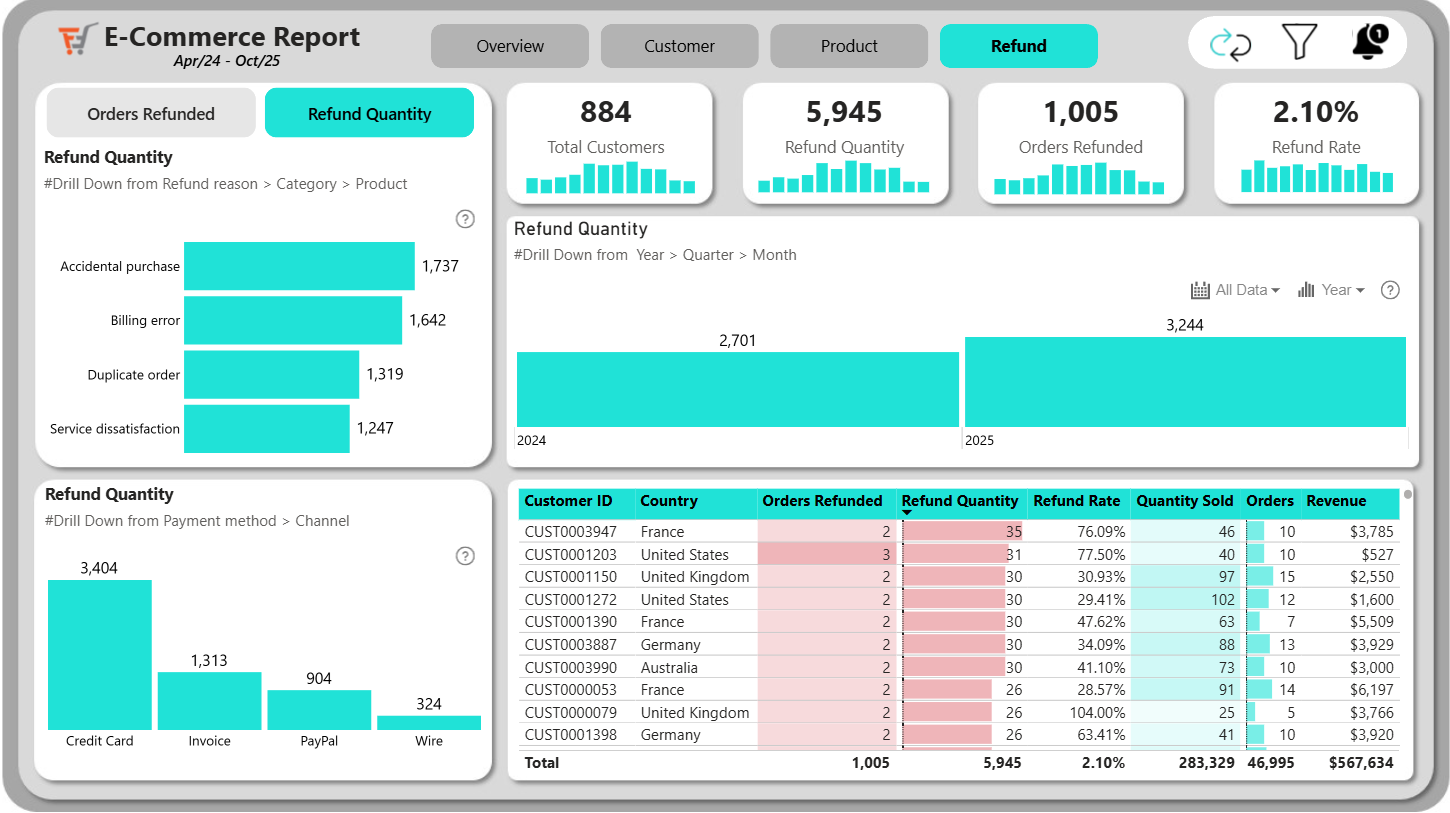Select the Refund tab
Image resolution: width=1450 pixels, height=813 pixels.
pos(1019,46)
